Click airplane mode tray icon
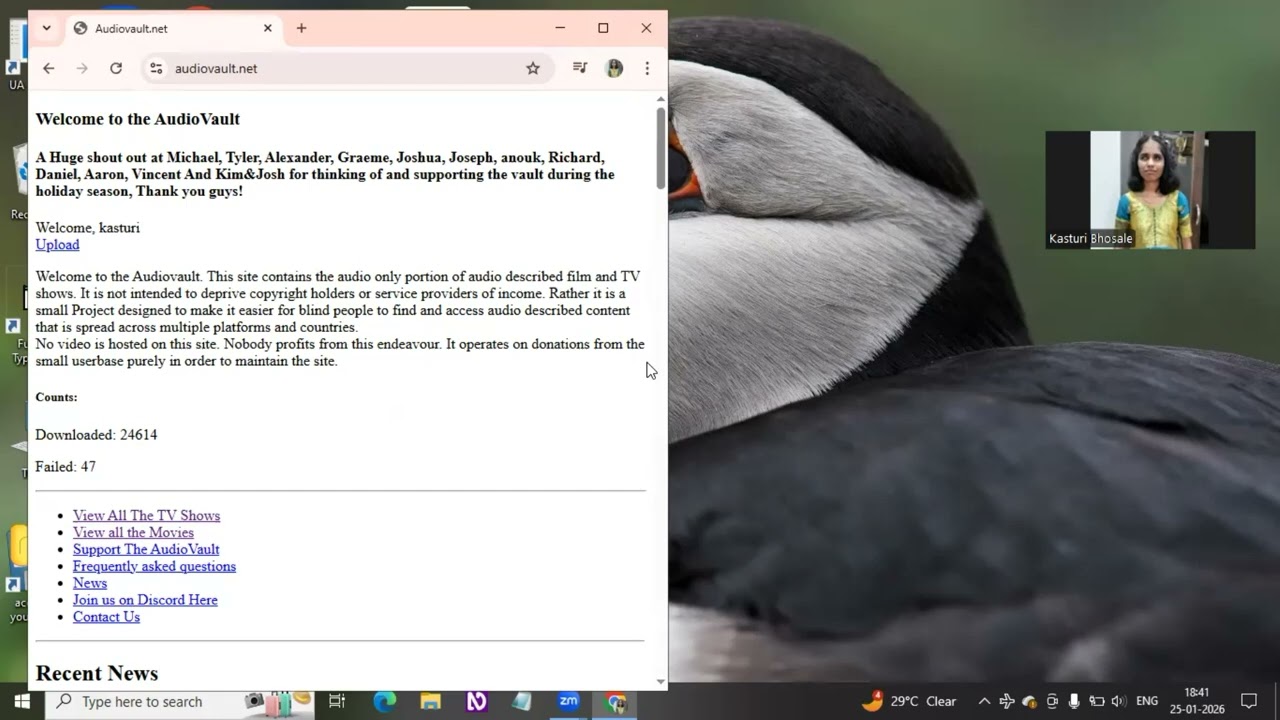Screen dimensions: 1280x720 (x=1007, y=701)
